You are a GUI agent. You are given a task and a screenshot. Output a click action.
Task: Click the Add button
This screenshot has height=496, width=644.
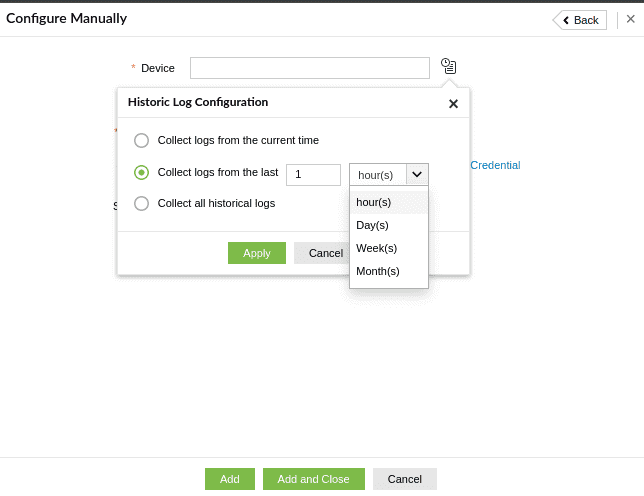230,479
